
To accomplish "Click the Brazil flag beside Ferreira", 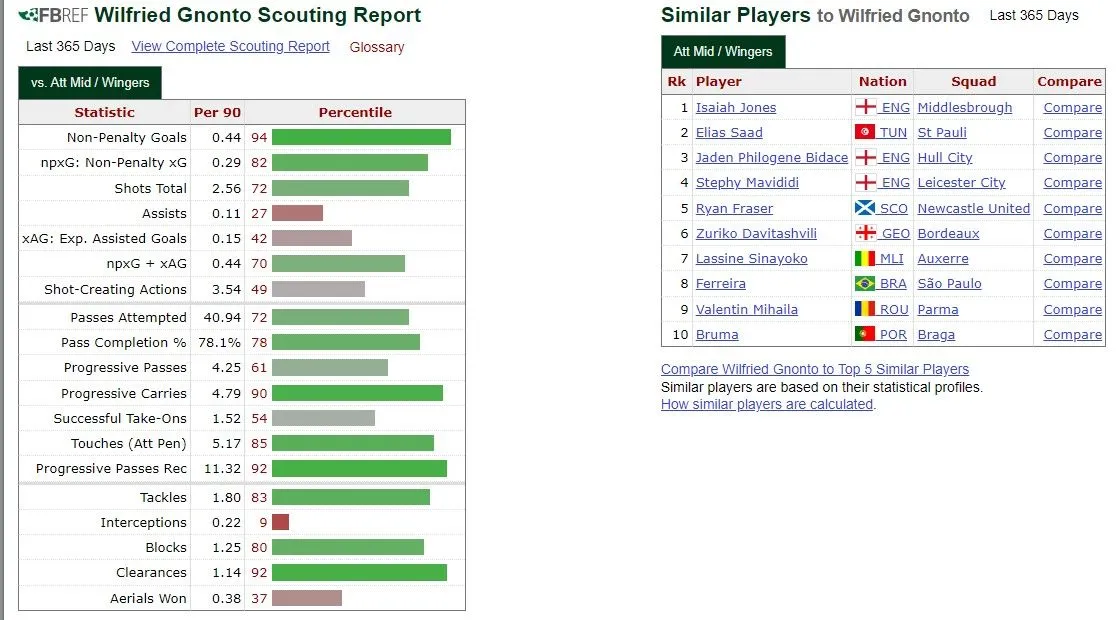I will pos(865,283).
